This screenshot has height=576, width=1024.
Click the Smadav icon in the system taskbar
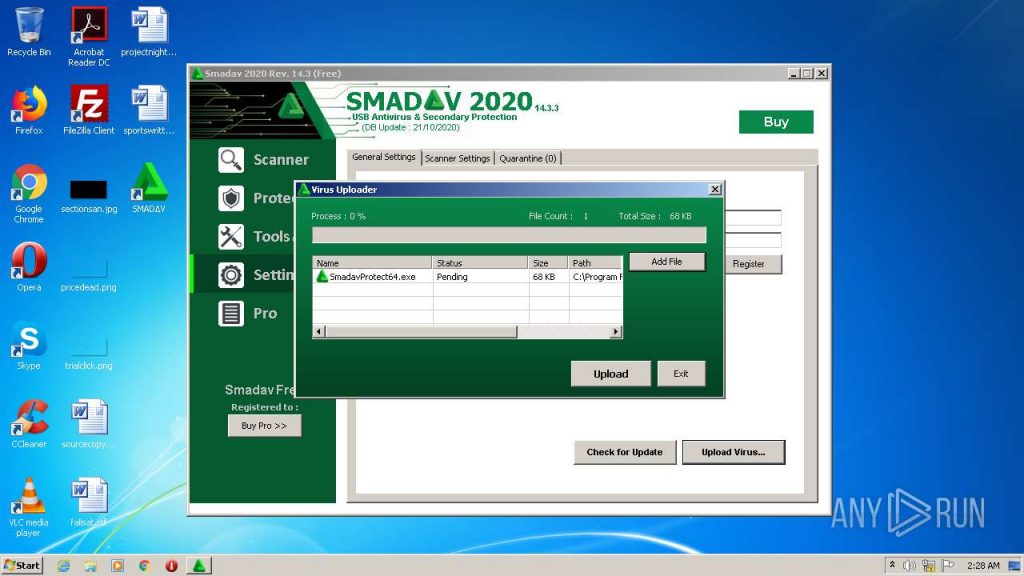[199, 566]
